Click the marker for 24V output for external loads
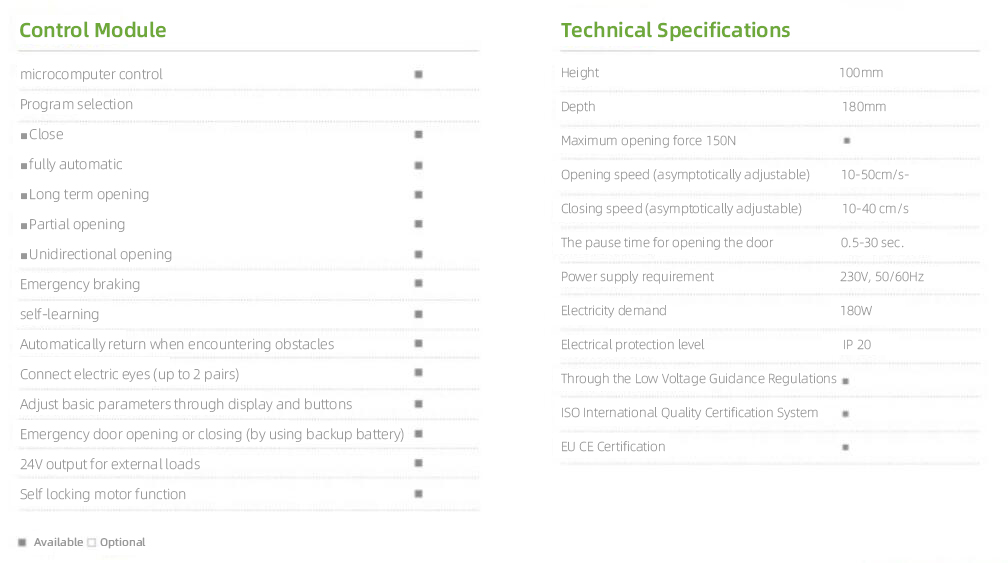The height and width of the screenshot is (563, 1008). [418, 464]
